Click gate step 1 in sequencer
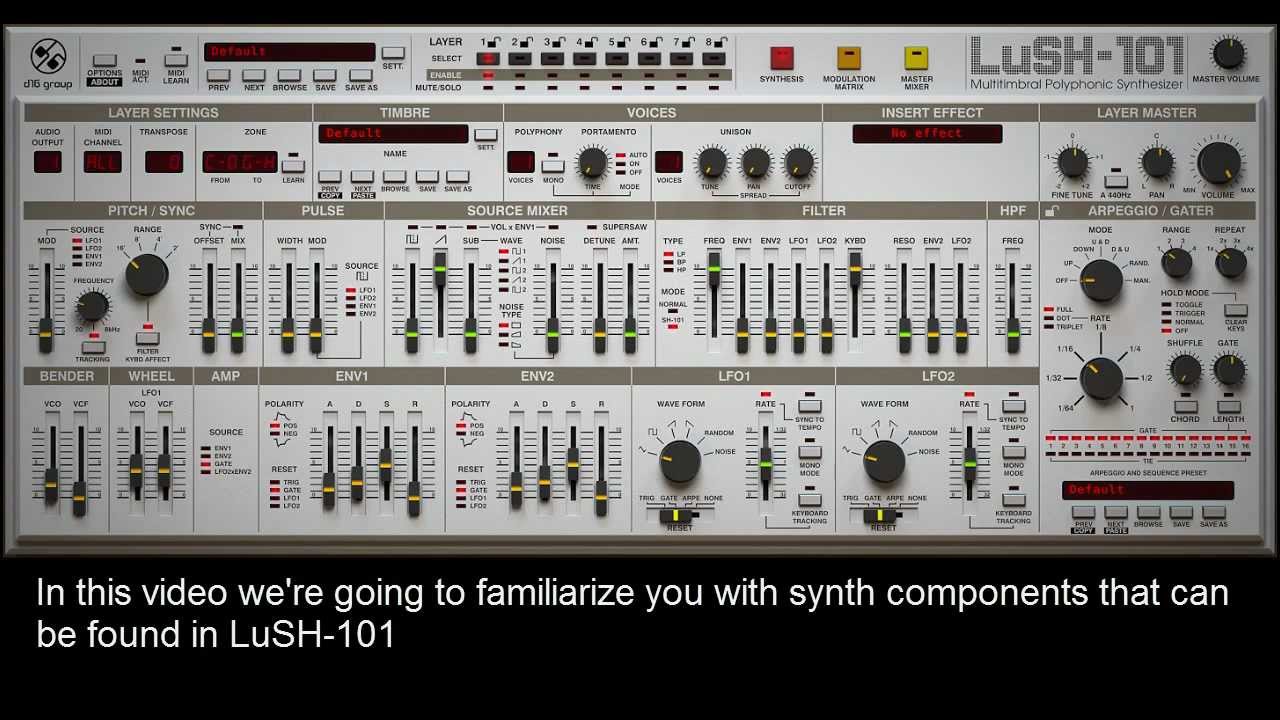The image size is (1280, 720). pos(1052,439)
